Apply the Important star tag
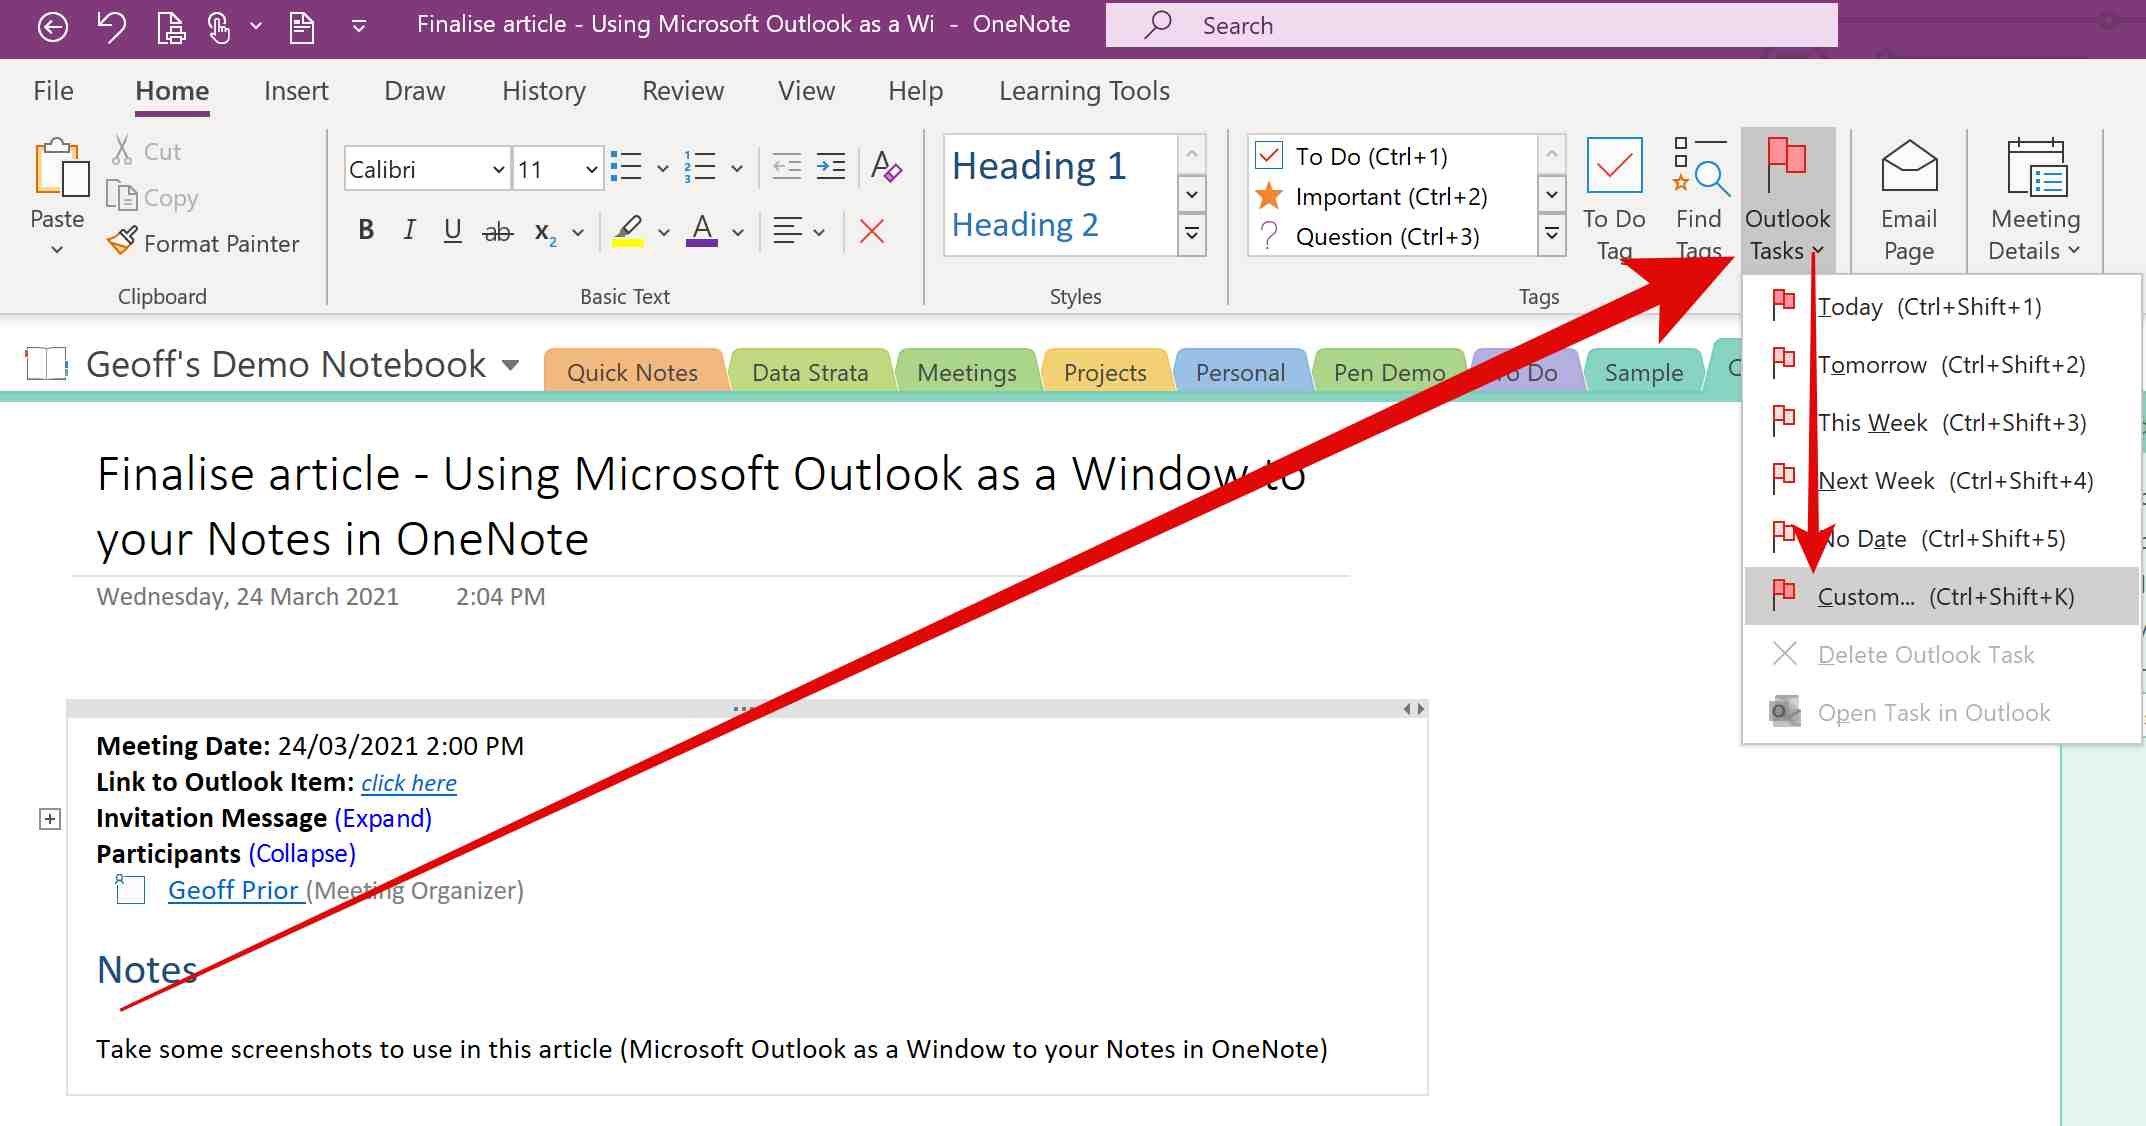2146x1126 pixels. [x=1371, y=196]
